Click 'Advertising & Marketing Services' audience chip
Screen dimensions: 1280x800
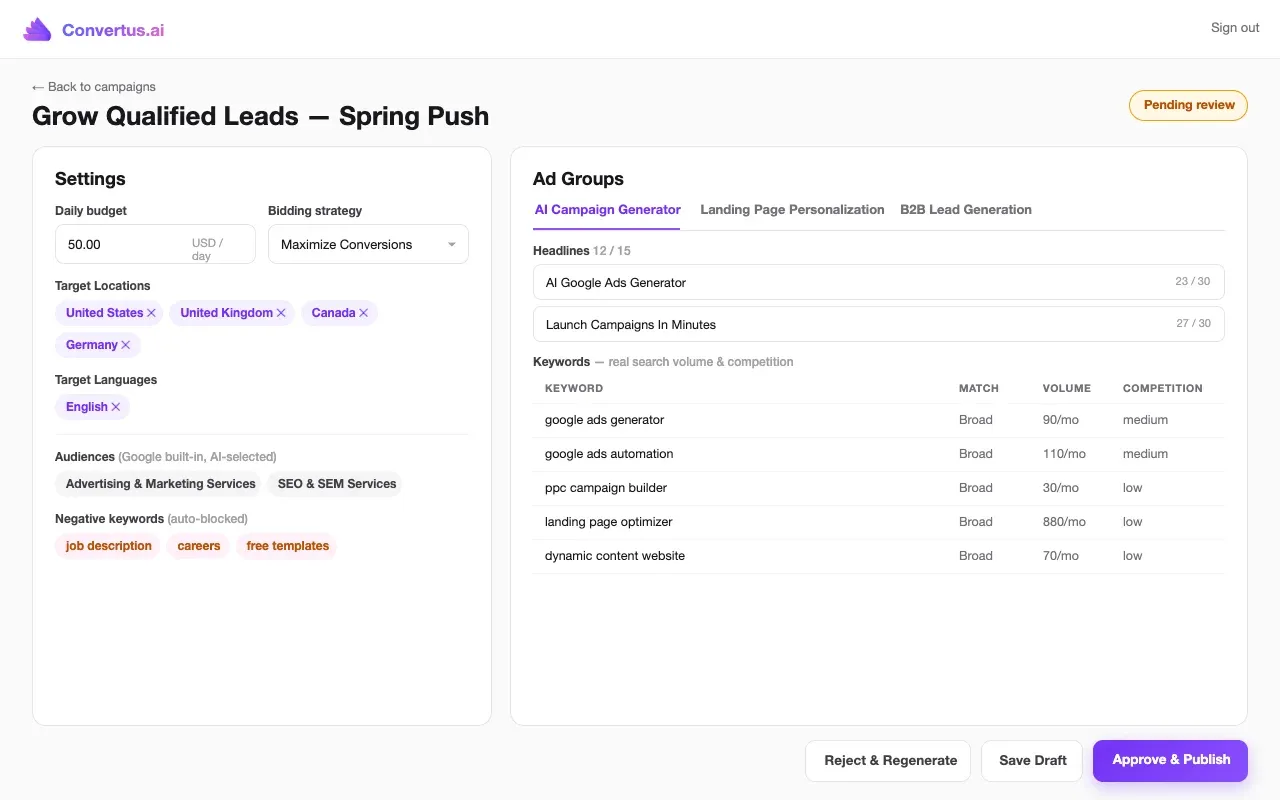(161, 484)
